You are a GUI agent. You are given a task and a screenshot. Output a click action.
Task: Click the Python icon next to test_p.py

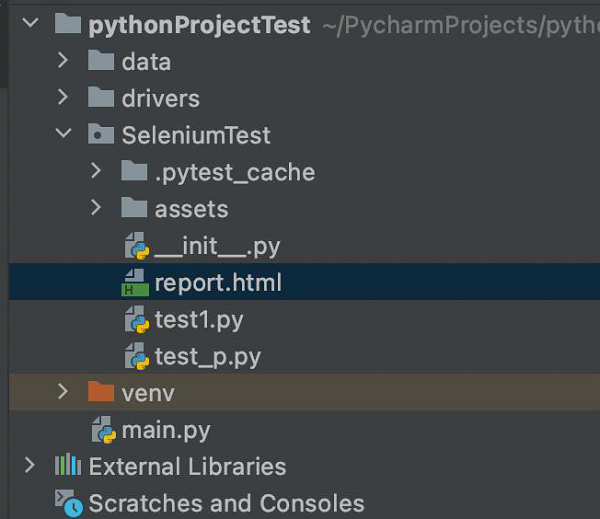click(x=136, y=357)
